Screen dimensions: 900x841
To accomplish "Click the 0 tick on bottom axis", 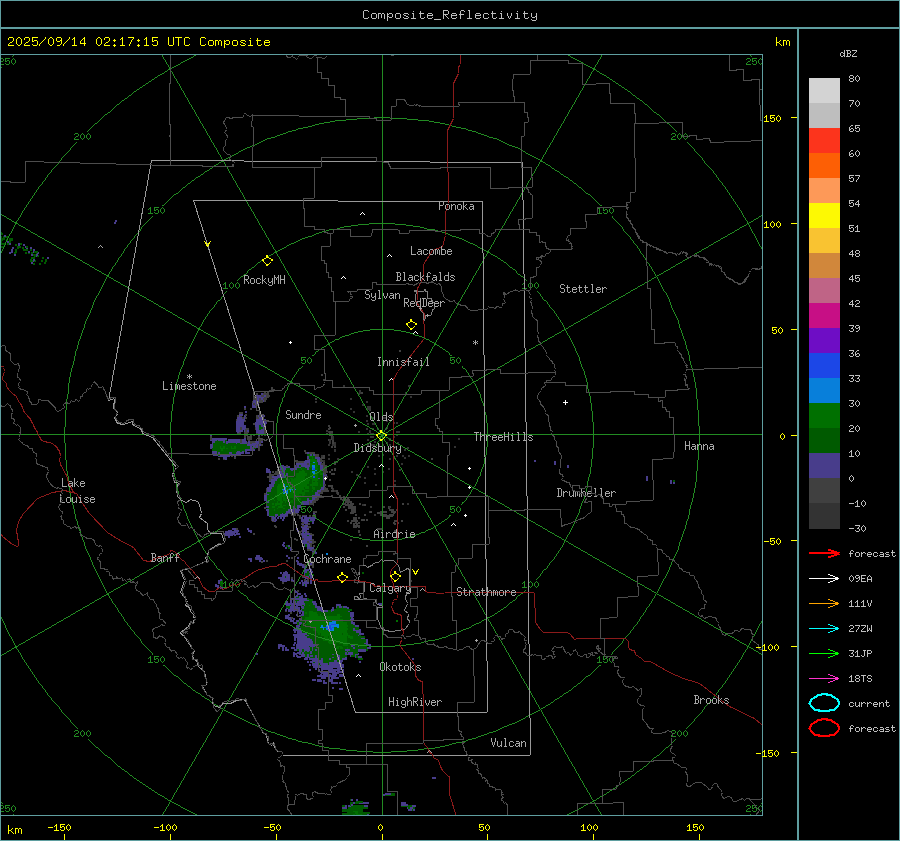I will (x=380, y=828).
